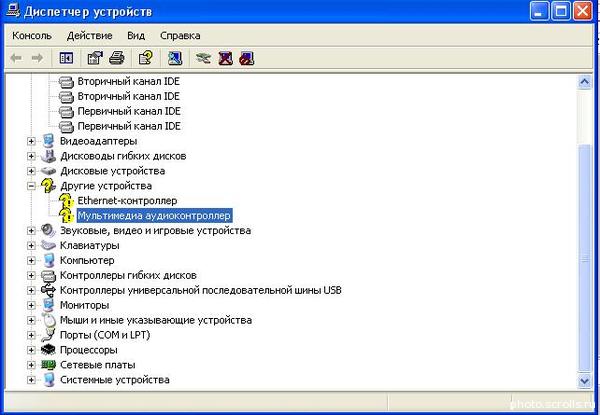Viewport: 600px width, 415px height.
Task: Click speaker icon beside Звуковые, видео и игровые устройства
Action: point(48,230)
